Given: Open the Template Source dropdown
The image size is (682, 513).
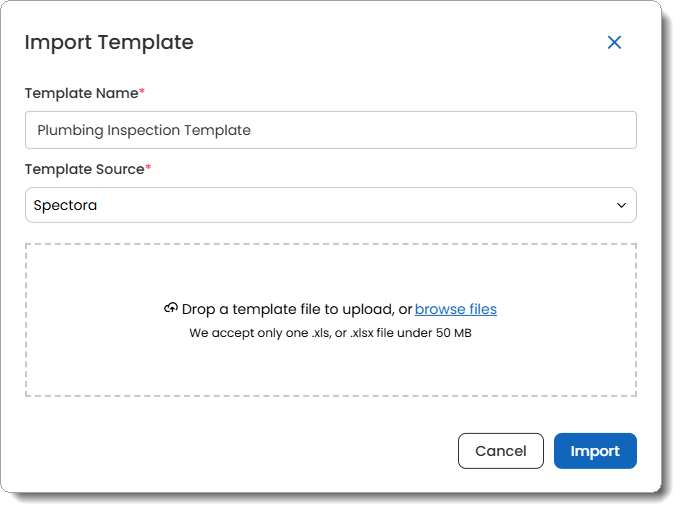Looking at the screenshot, I should tap(330, 205).
